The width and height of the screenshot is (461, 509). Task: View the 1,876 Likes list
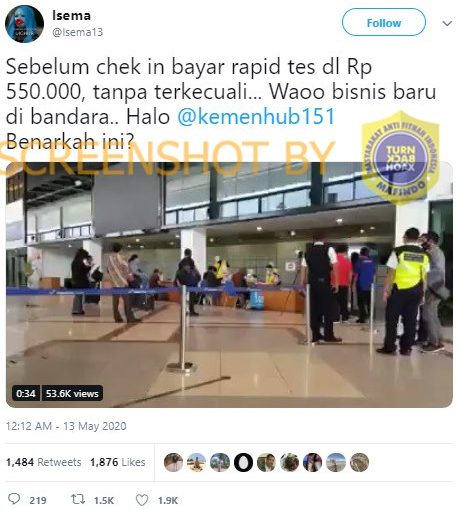coord(118,462)
